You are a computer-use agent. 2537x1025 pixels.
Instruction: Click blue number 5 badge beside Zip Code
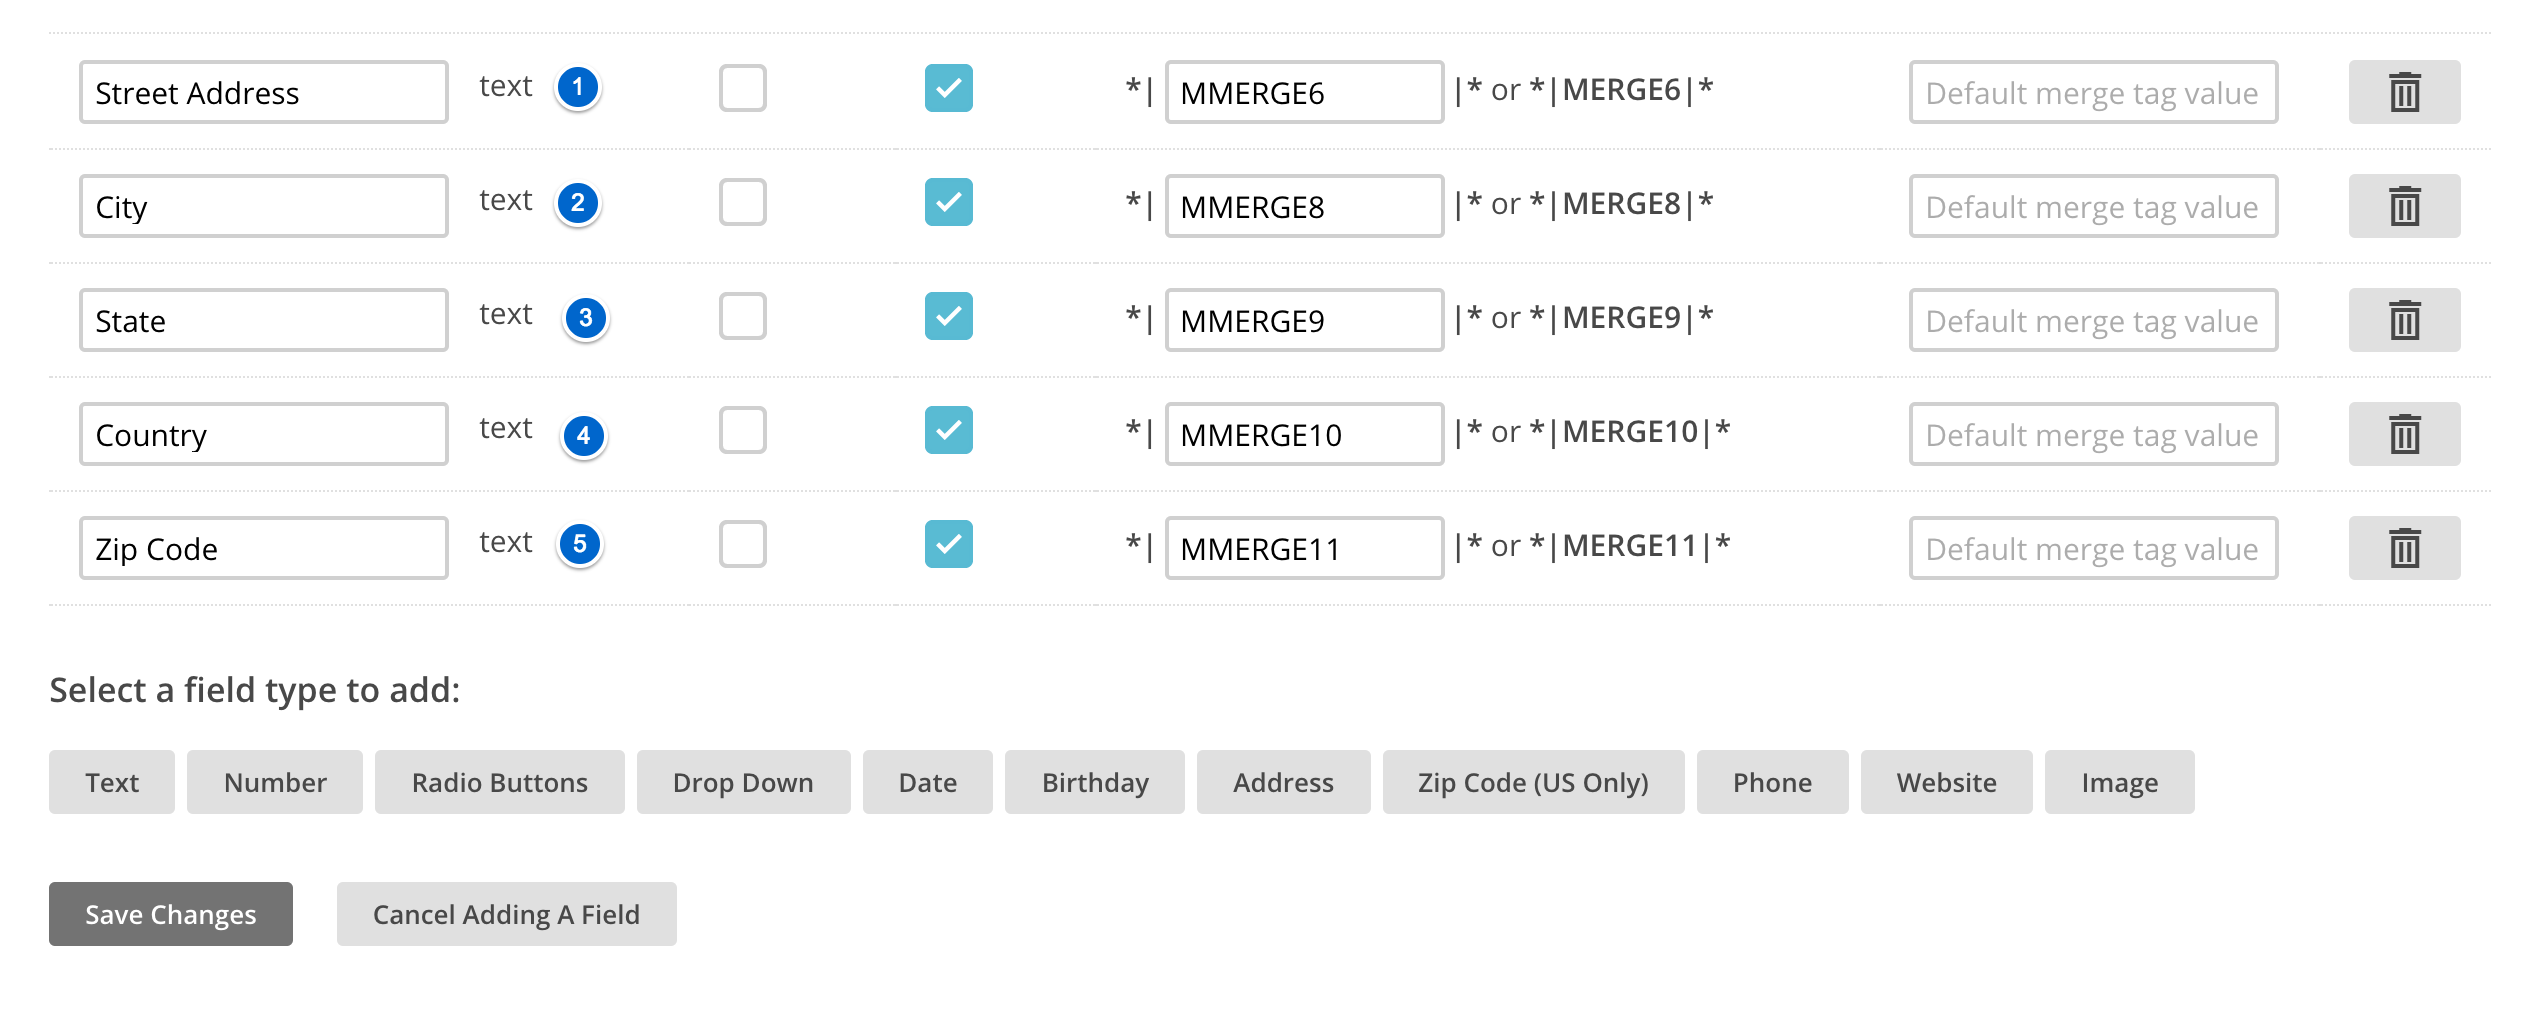580,545
